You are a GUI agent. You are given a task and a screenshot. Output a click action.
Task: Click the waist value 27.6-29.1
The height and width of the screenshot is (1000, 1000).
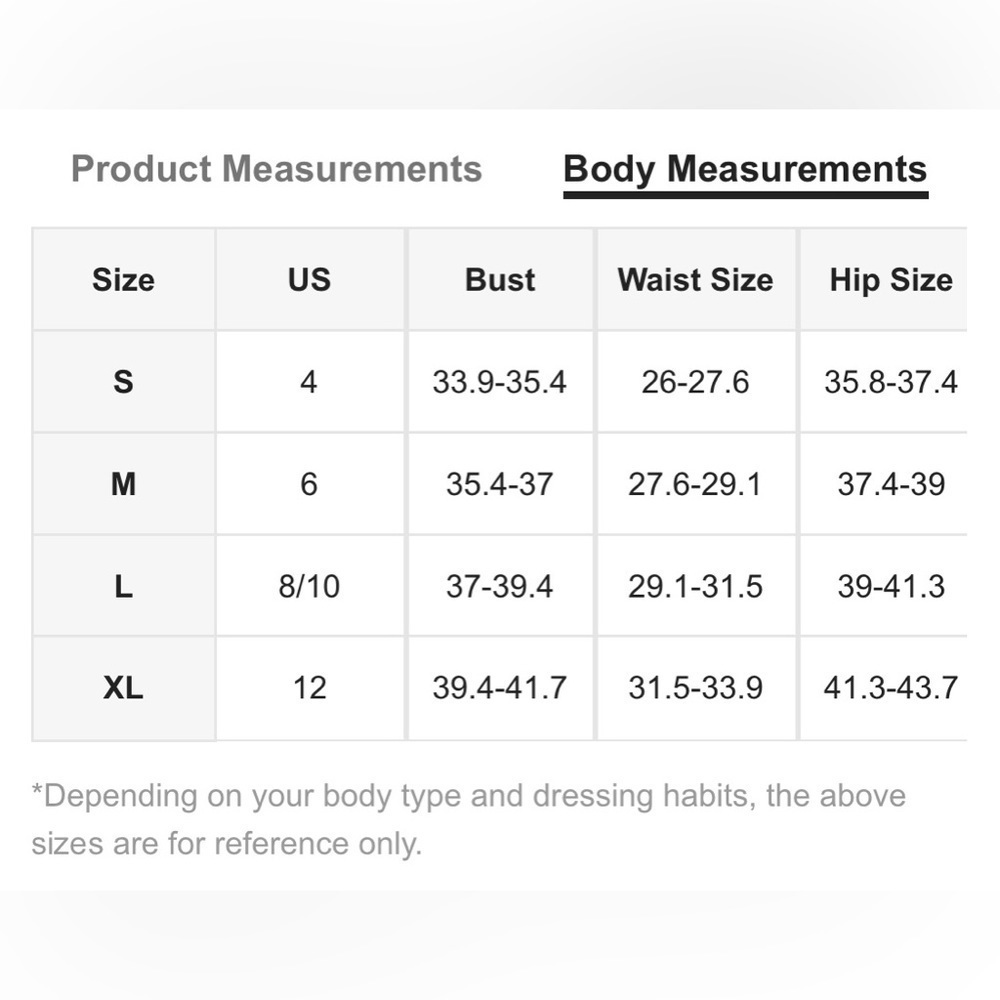(695, 484)
